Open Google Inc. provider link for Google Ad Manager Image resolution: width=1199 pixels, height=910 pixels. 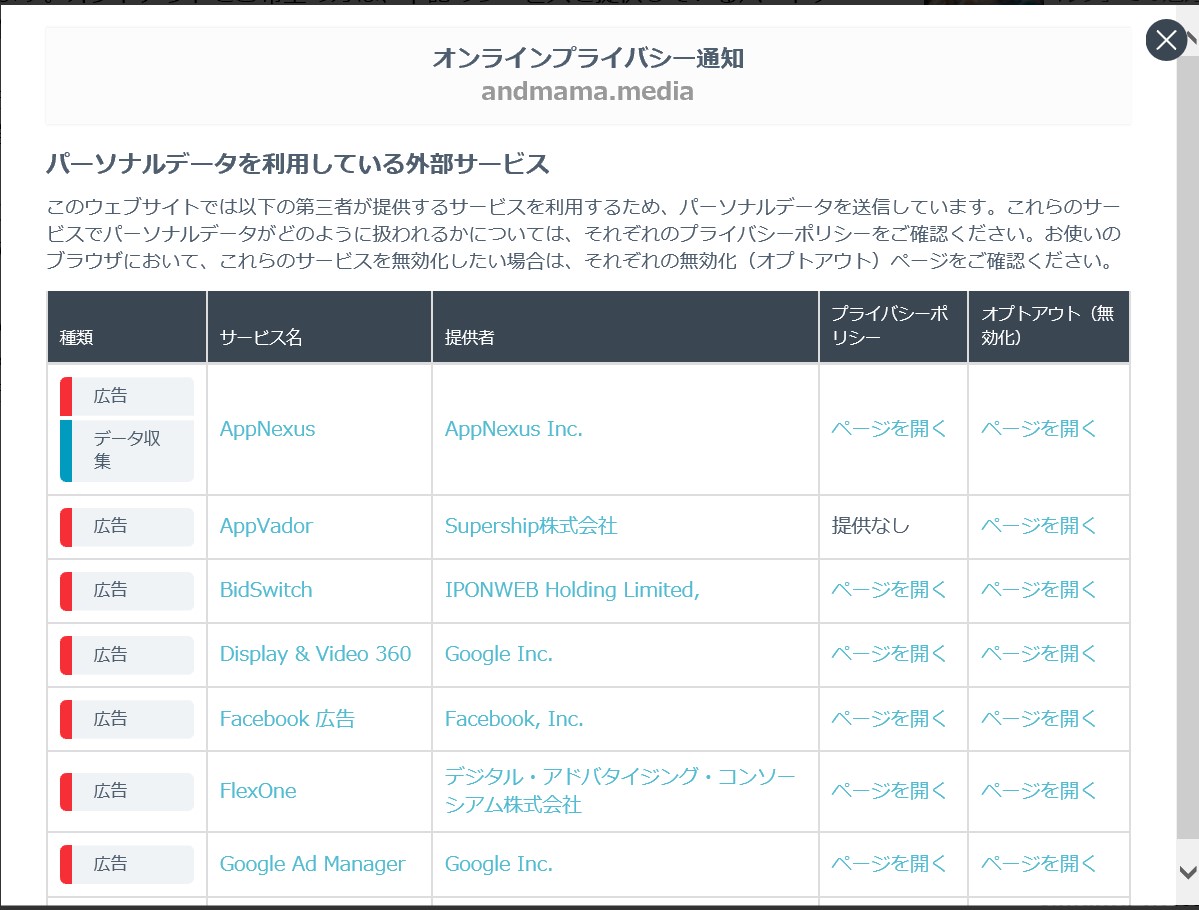coord(499,864)
